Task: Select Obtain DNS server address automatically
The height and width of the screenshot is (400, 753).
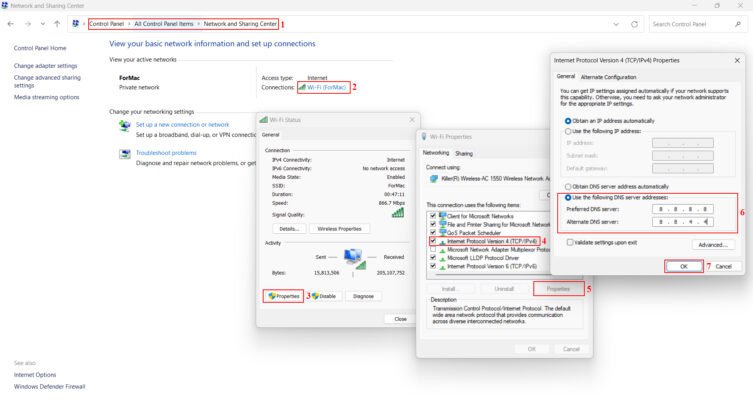Action: (569, 186)
